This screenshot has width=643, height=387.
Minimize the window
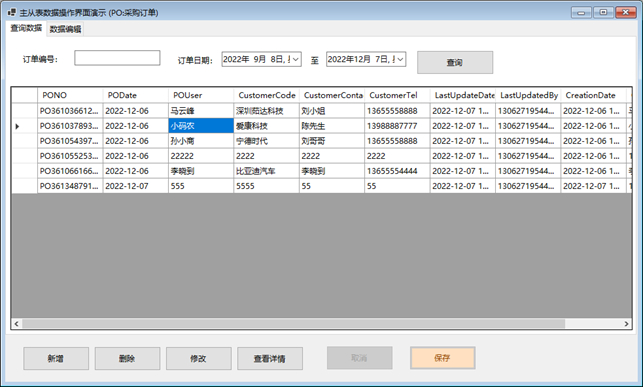[581, 12]
